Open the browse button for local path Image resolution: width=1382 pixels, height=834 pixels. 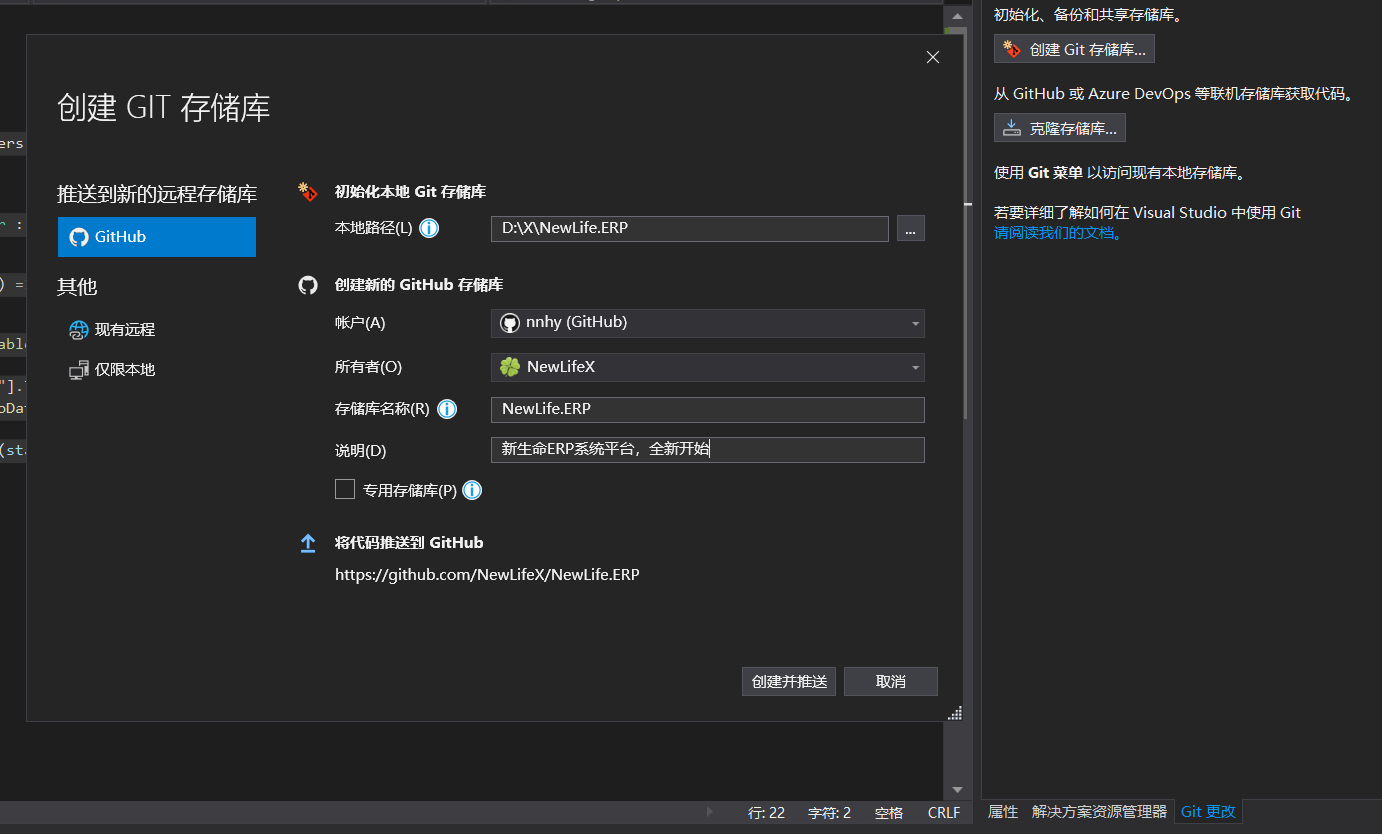[911, 229]
